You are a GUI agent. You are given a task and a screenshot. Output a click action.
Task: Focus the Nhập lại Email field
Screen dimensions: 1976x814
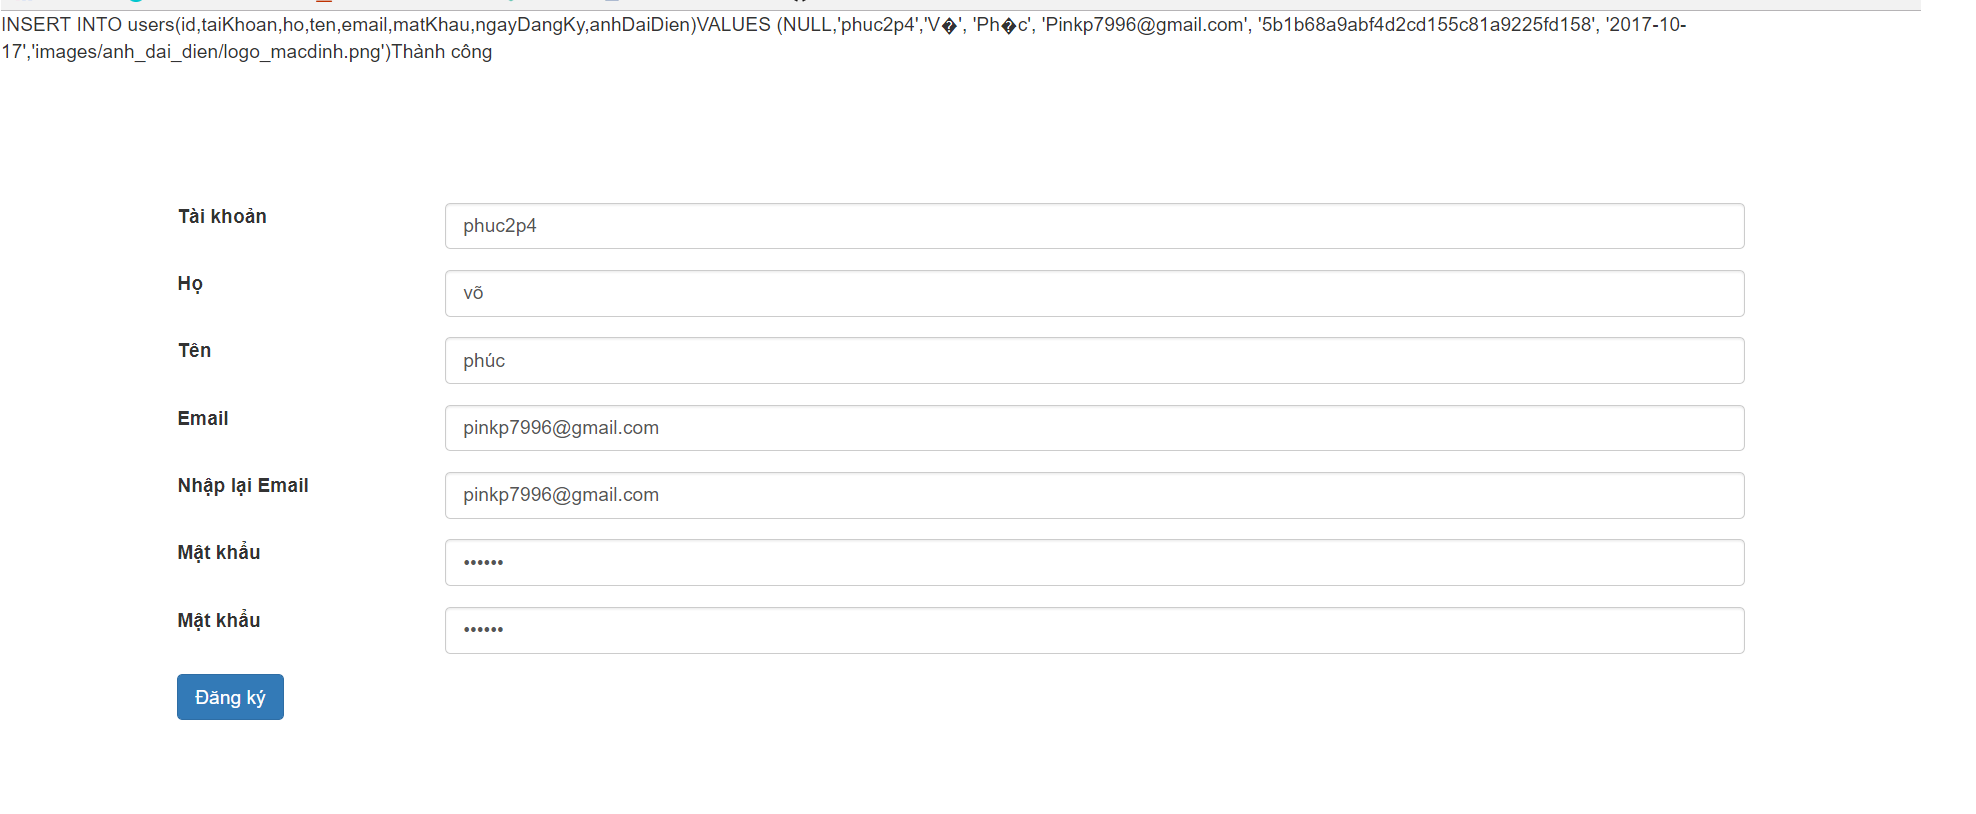click(x=1094, y=495)
